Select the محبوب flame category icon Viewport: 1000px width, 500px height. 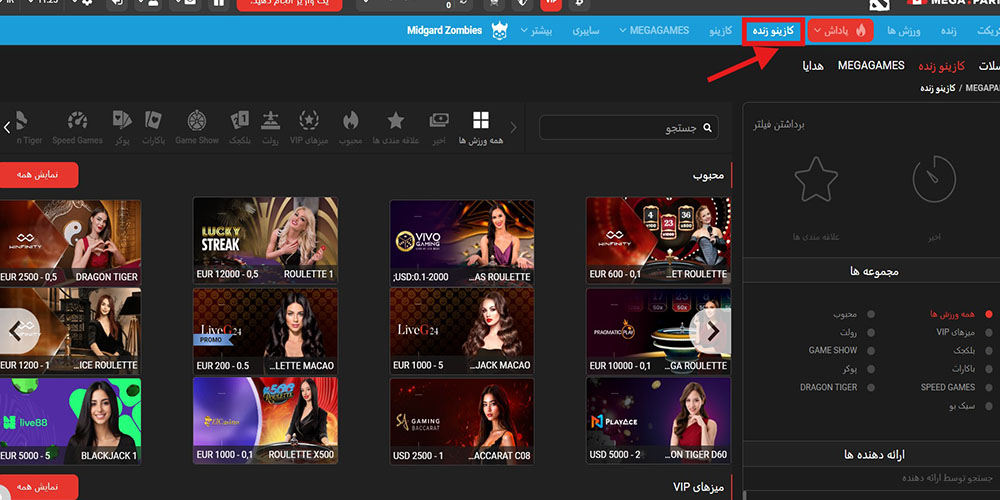(351, 120)
